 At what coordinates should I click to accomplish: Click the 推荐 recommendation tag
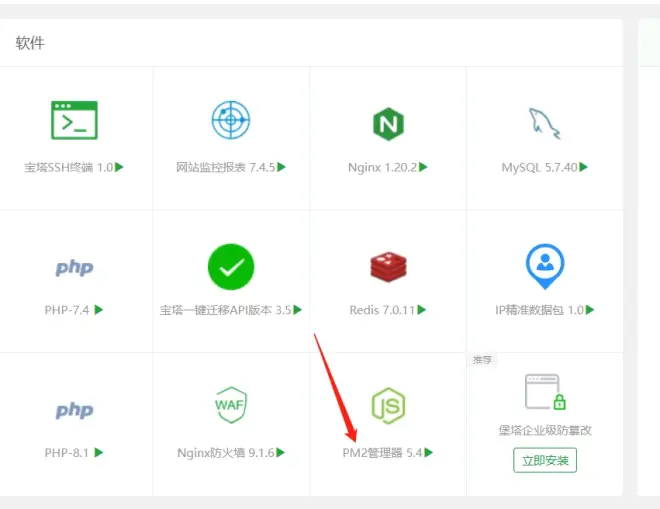482,360
